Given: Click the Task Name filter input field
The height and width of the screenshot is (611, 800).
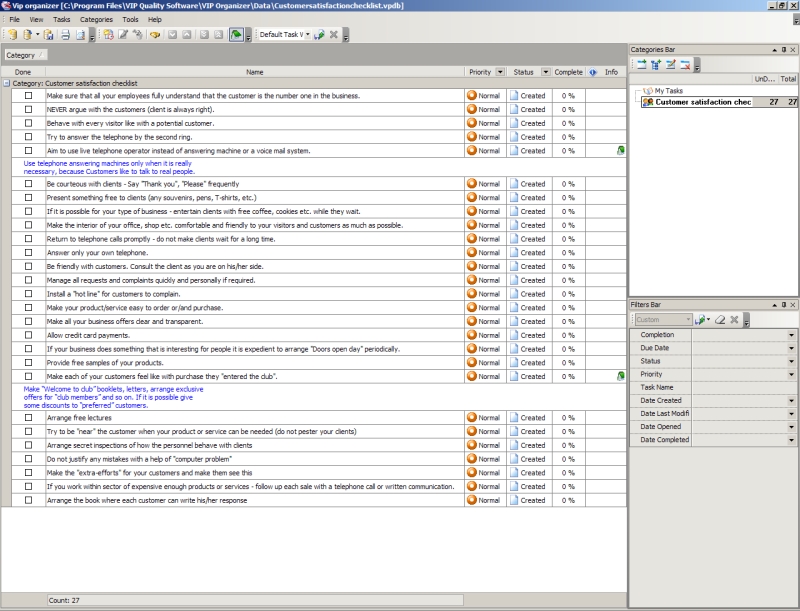Looking at the screenshot, I should coord(744,388).
